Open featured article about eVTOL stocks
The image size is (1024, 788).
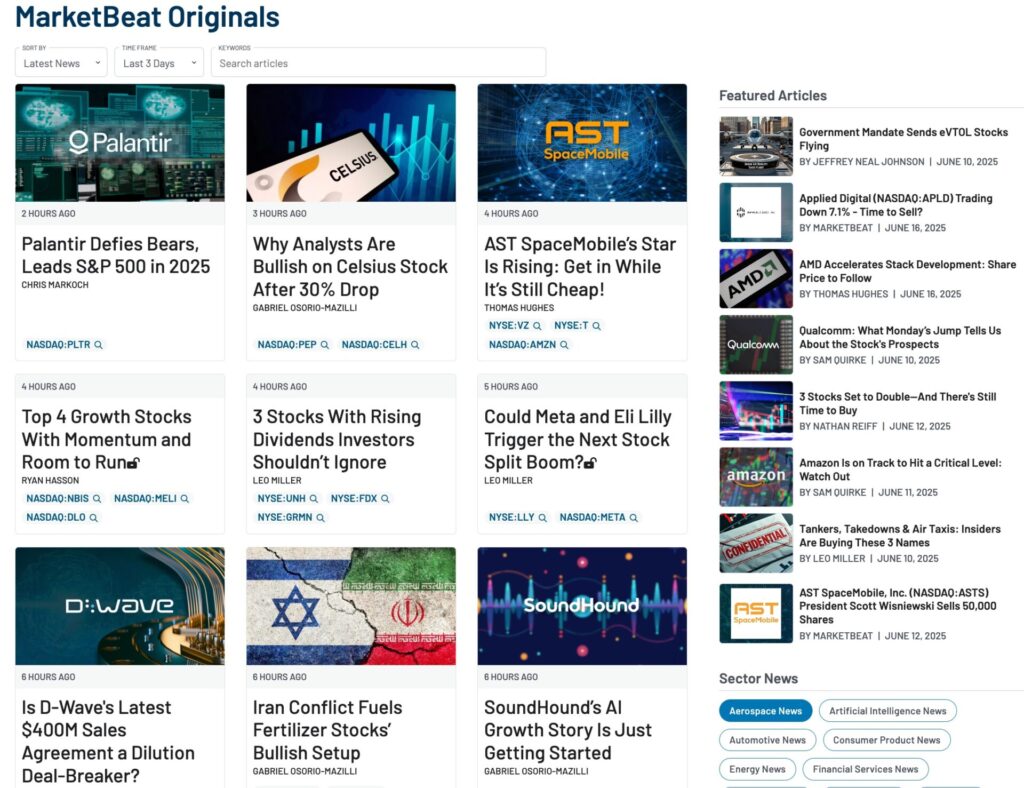pos(903,139)
